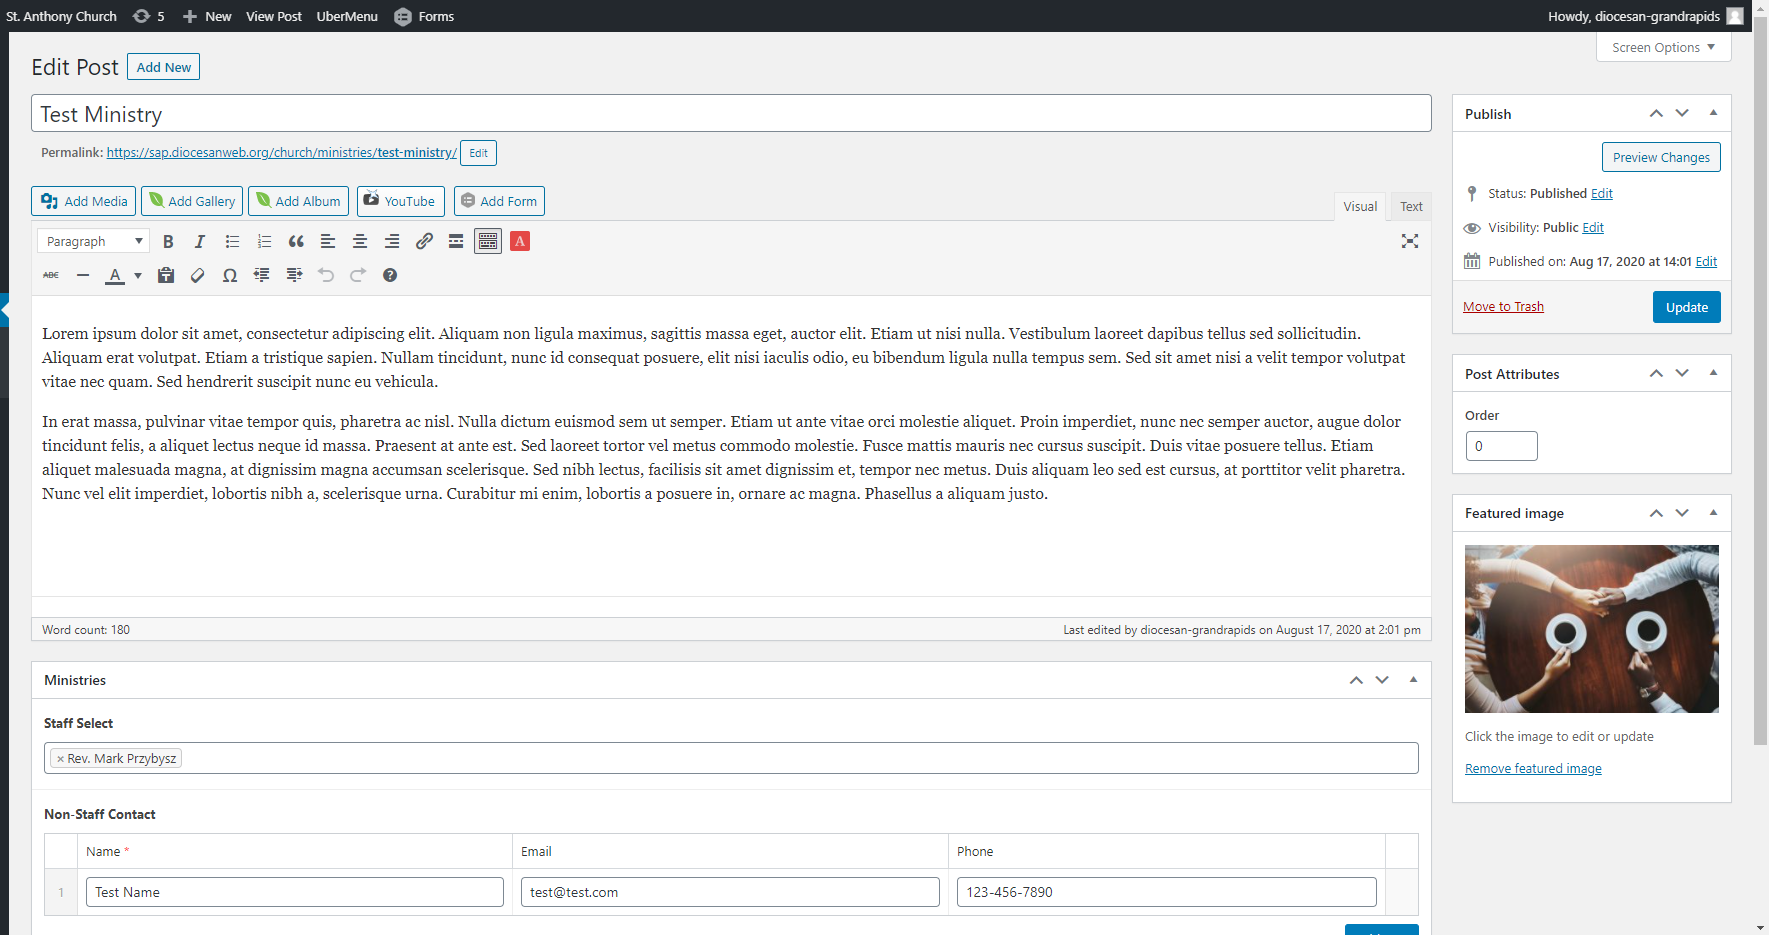Insert special character with the omega icon
Image resolution: width=1769 pixels, height=935 pixels.
click(230, 275)
